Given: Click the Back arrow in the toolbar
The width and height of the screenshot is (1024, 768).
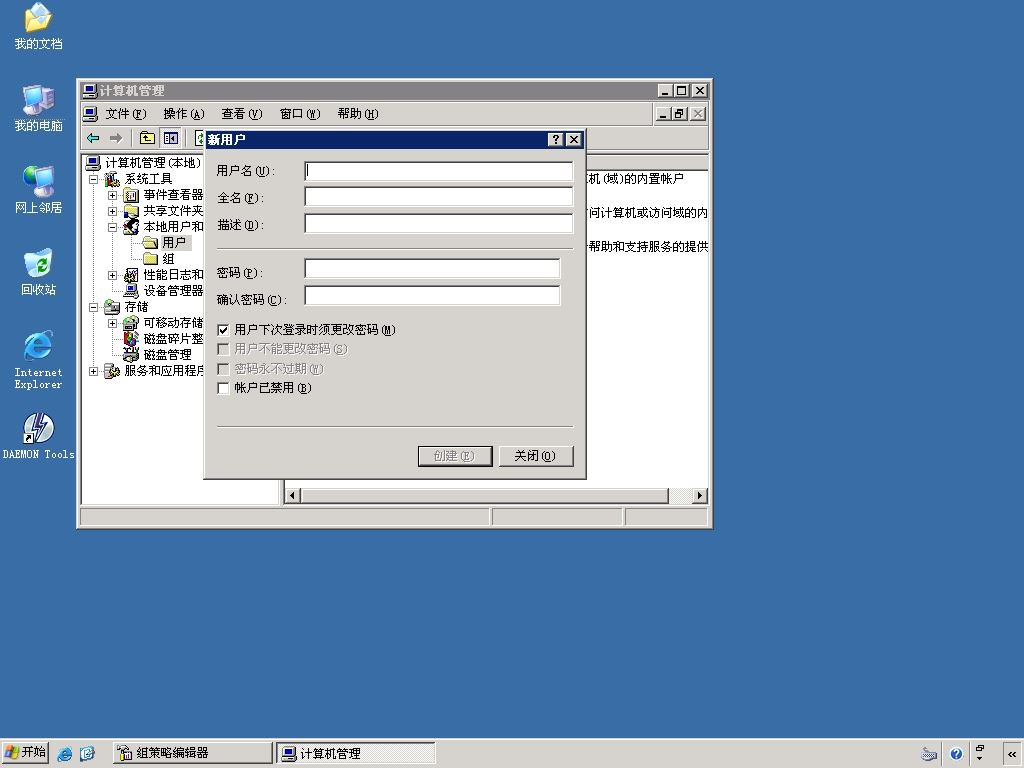Looking at the screenshot, I should click(x=93, y=138).
